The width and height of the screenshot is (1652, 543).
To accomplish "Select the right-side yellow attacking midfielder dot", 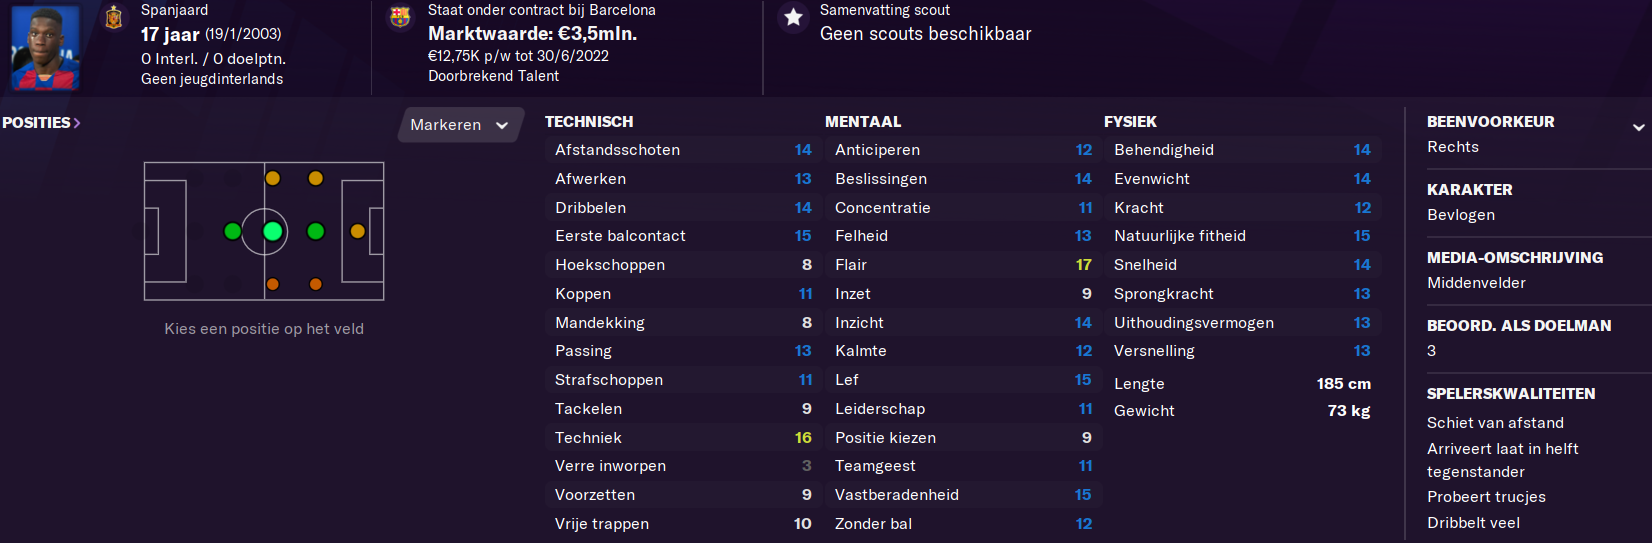I will pos(316,179).
